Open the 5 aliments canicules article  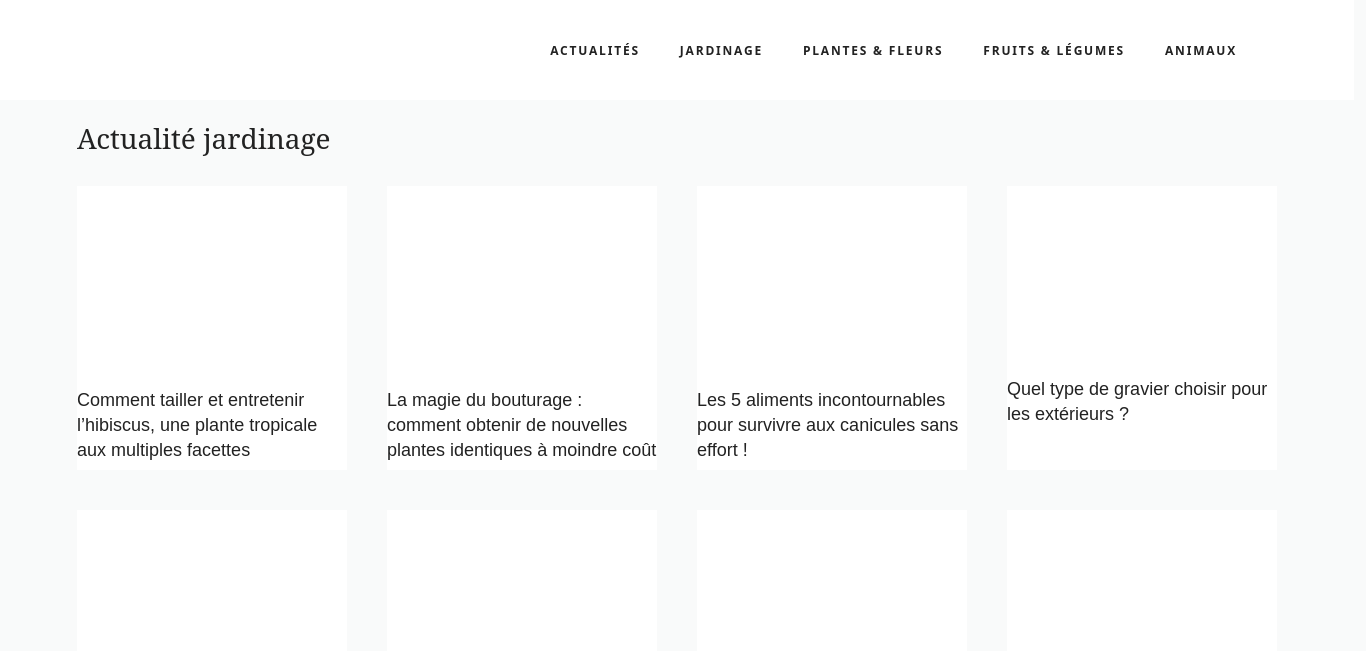[x=827, y=425]
